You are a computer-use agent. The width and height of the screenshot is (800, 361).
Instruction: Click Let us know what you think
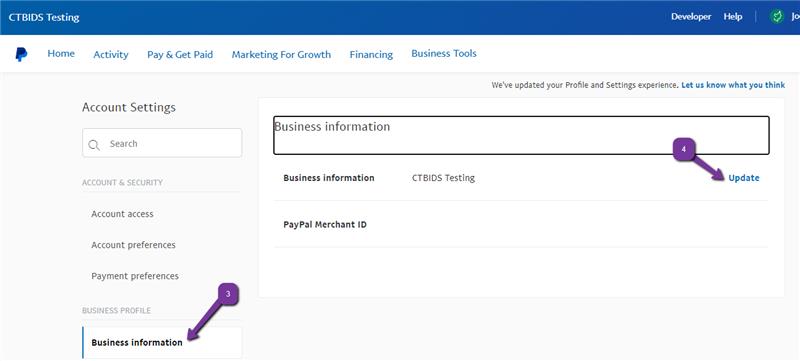tap(733, 85)
